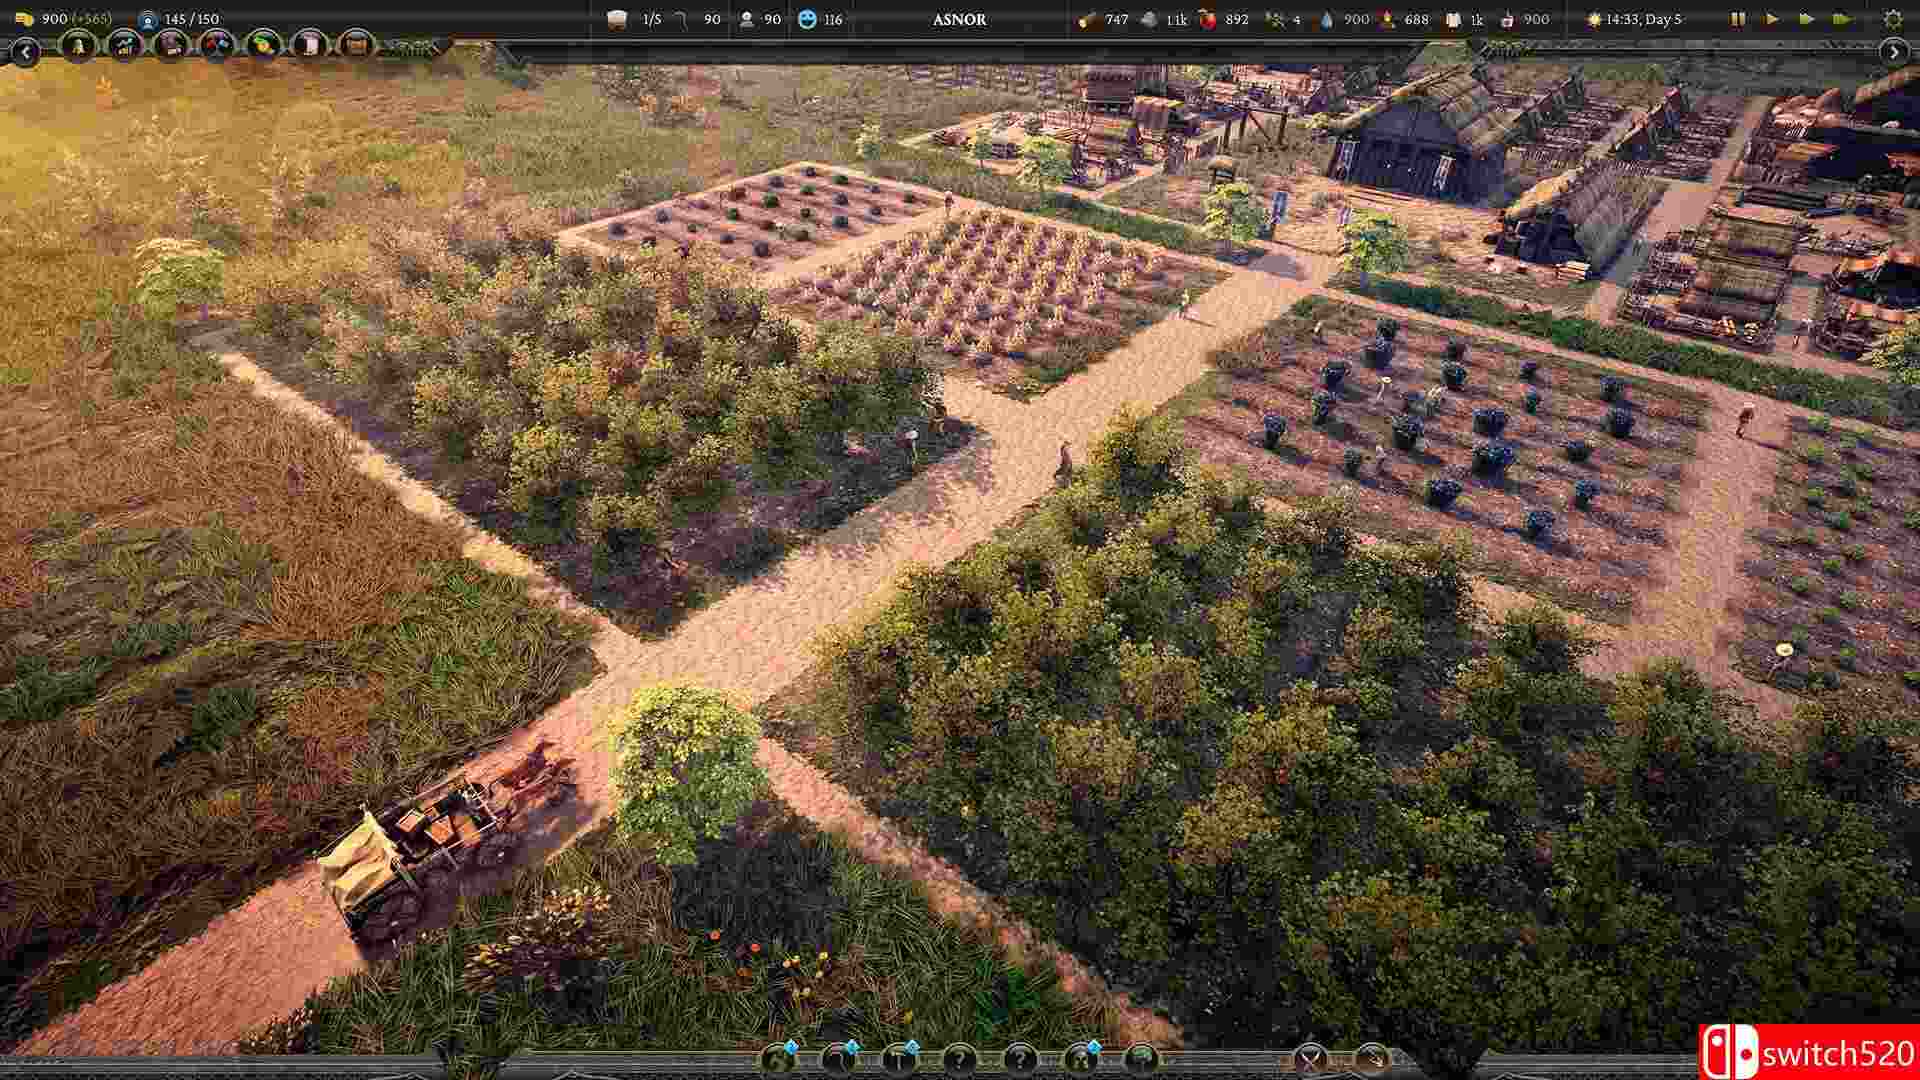The height and width of the screenshot is (1080, 1920).
Task: Collapse top-left menu with left chevron
Action: point(25,51)
